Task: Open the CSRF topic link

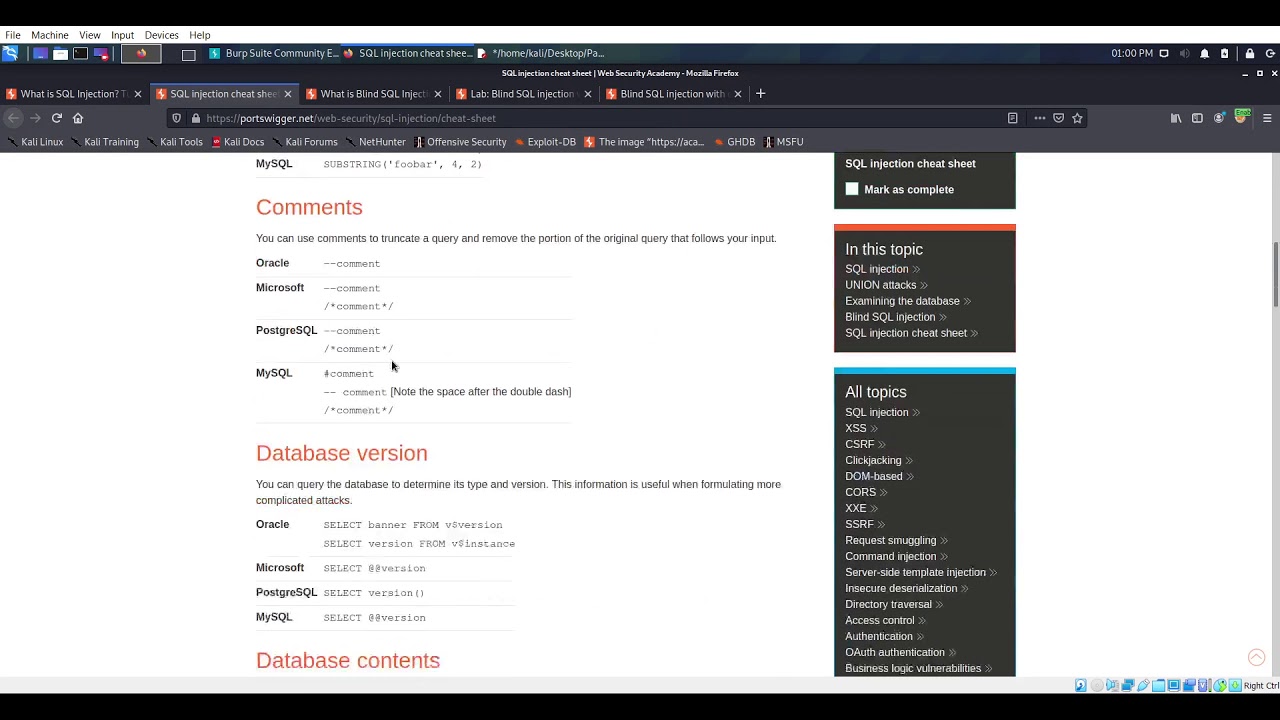Action: 860,444
